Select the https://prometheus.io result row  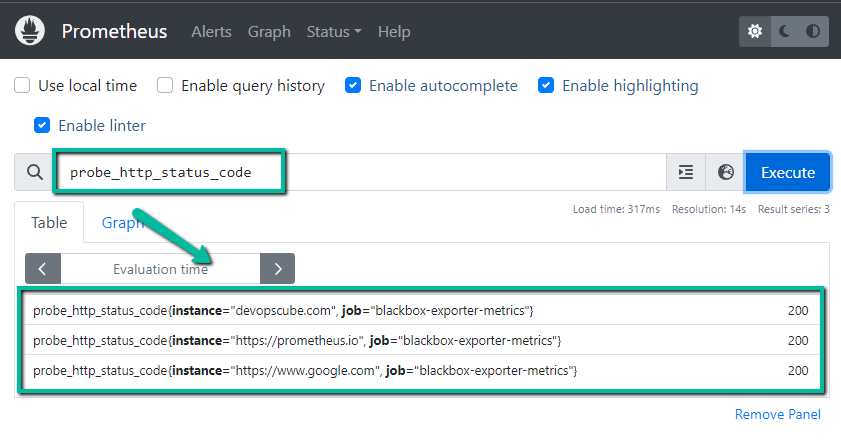[x=421, y=340]
